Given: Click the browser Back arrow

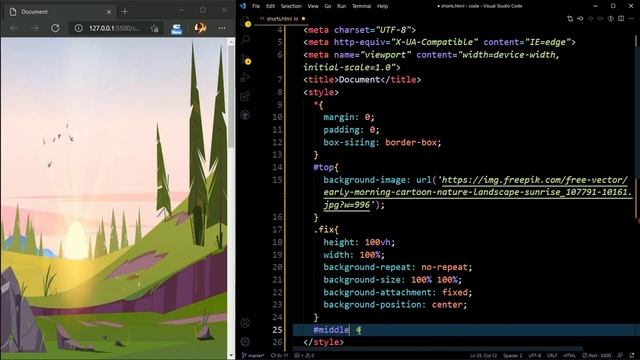Looking at the screenshot, I should point(14,28).
